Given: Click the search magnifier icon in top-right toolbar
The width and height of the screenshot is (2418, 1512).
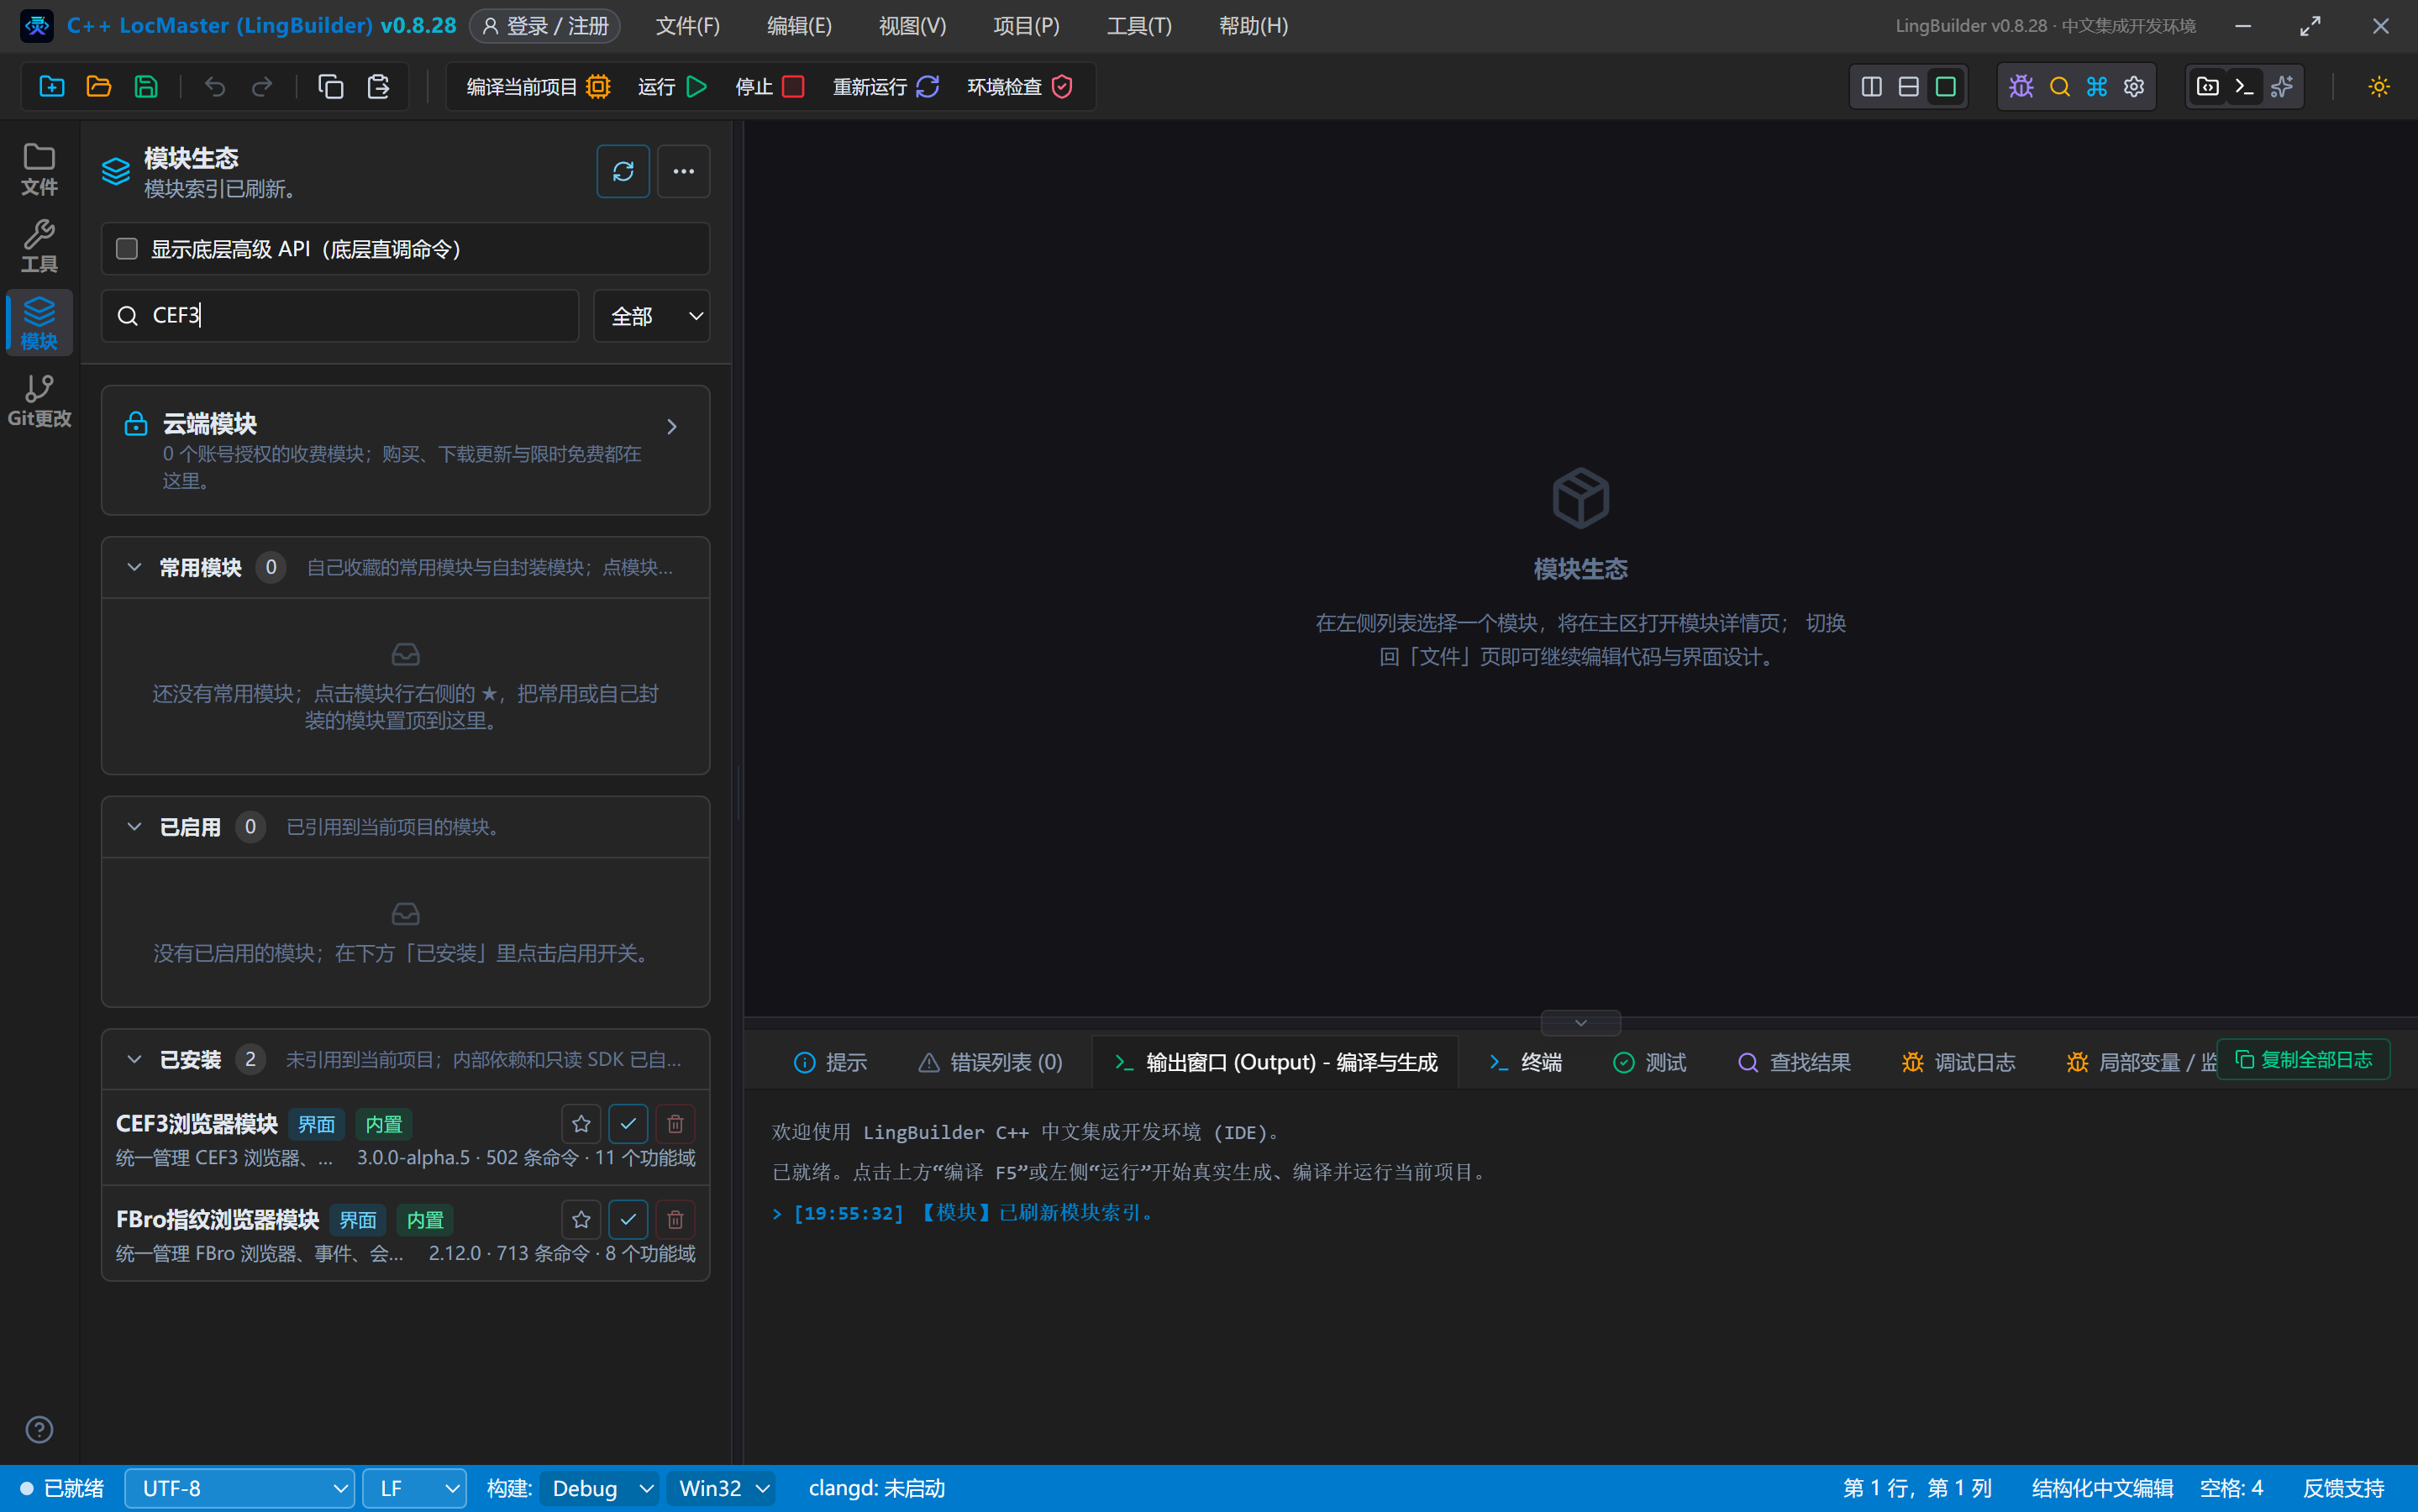Looking at the screenshot, I should click(x=2060, y=87).
